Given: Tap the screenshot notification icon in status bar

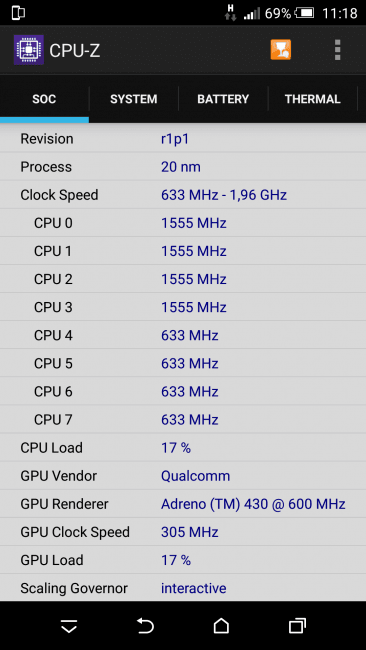Looking at the screenshot, I should pyautogui.click(x=18, y=13).
